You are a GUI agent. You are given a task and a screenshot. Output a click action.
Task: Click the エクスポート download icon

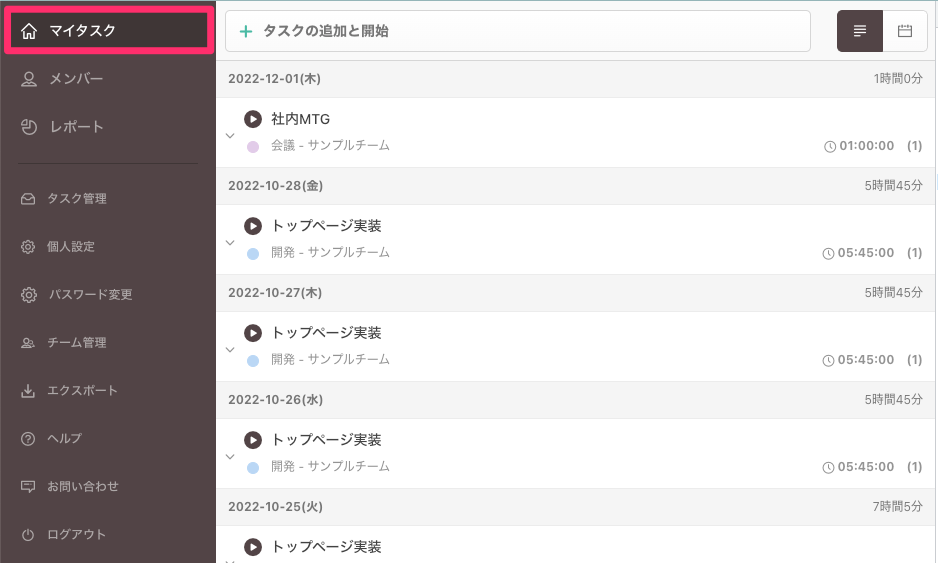(x=28, y=391)
